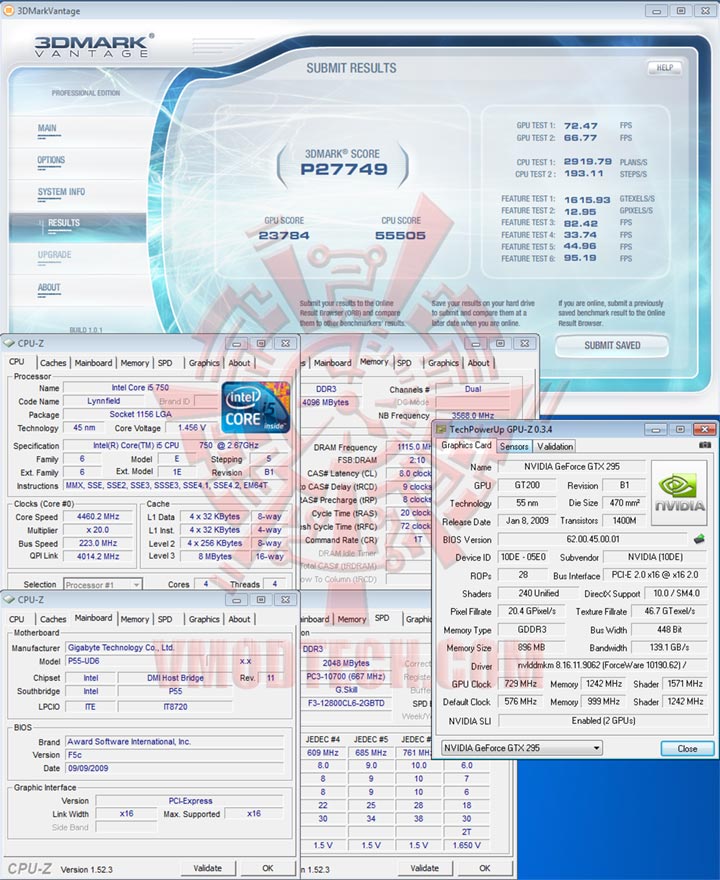Click the CPU-Z icon in Mainboard window title bar
The height and width of the screenshot is (880, 720).
pos(8,599)
